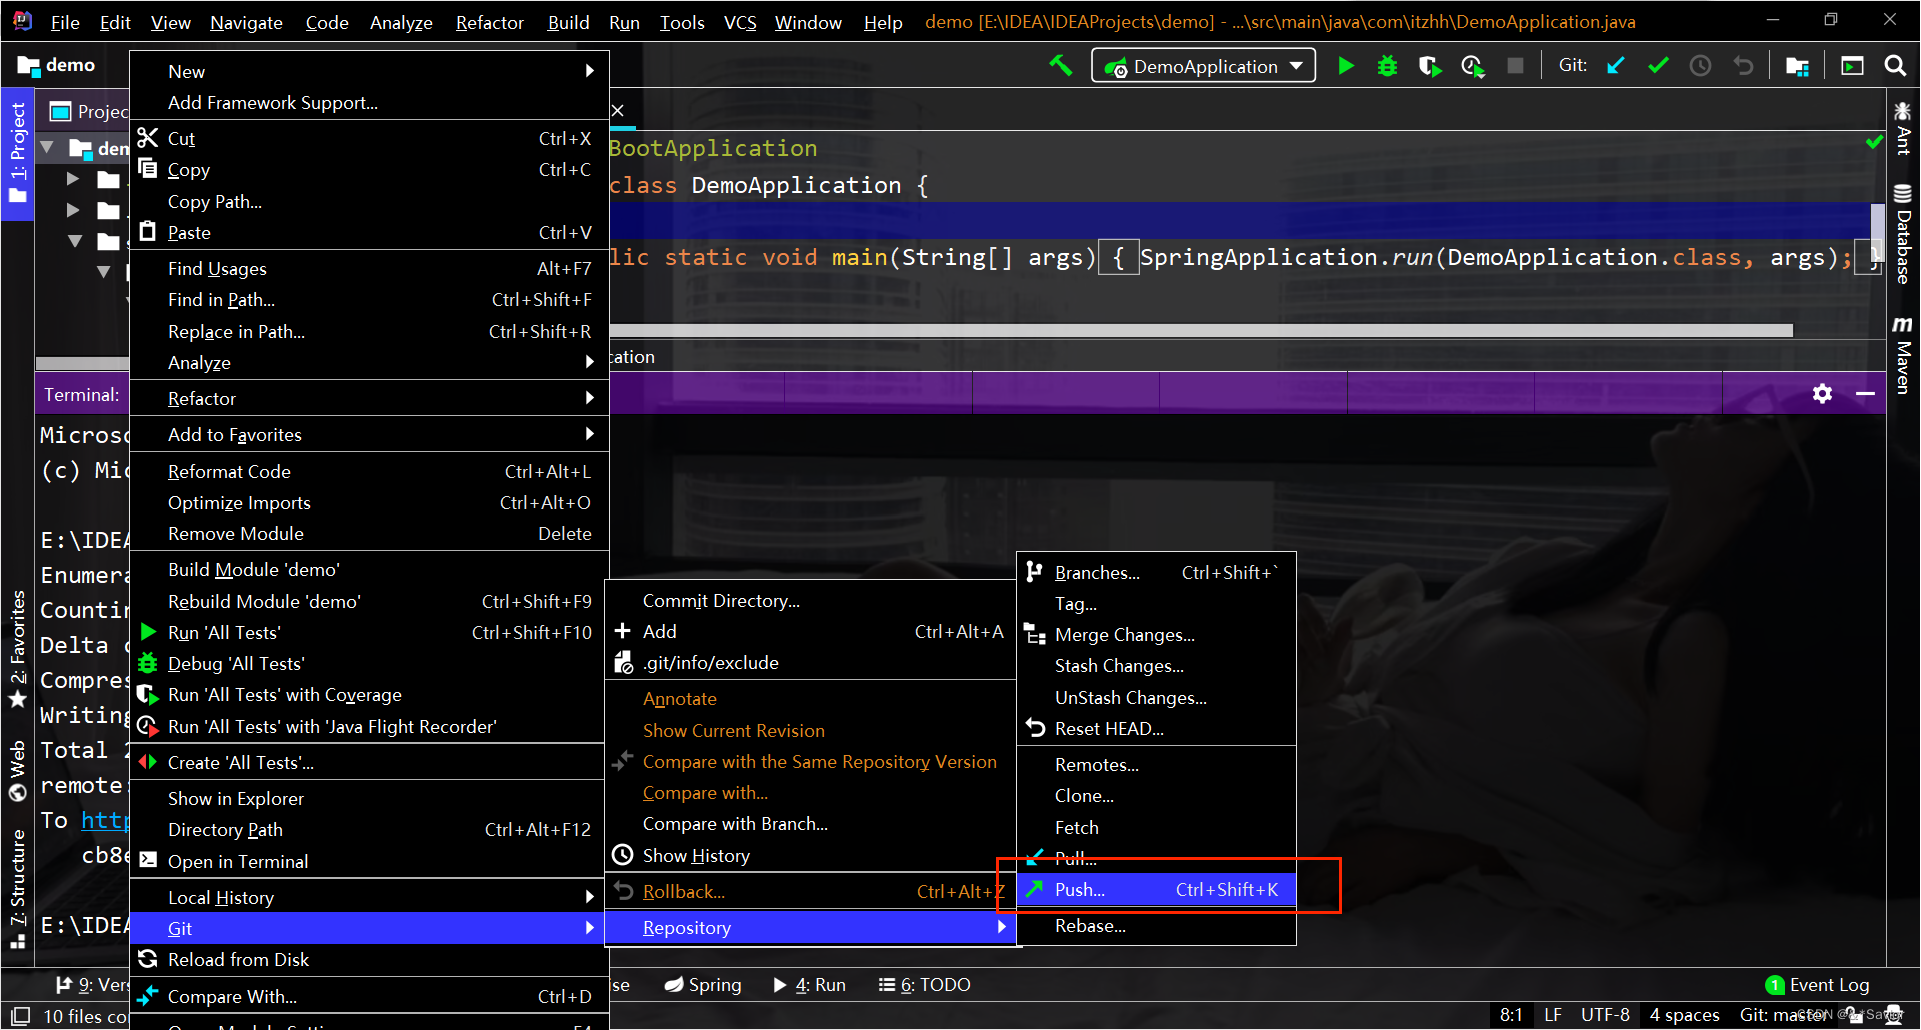Click the blue Git Update Project arrow

tap(1616, 66)
